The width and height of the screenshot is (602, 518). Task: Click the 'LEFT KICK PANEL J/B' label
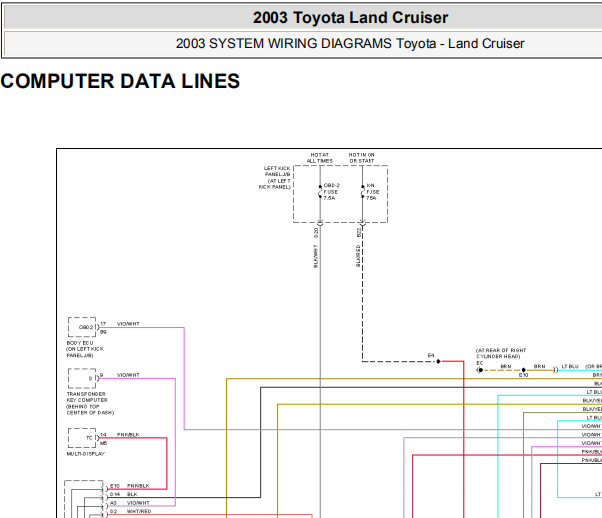pyautogui.click(x=275, y=177)
